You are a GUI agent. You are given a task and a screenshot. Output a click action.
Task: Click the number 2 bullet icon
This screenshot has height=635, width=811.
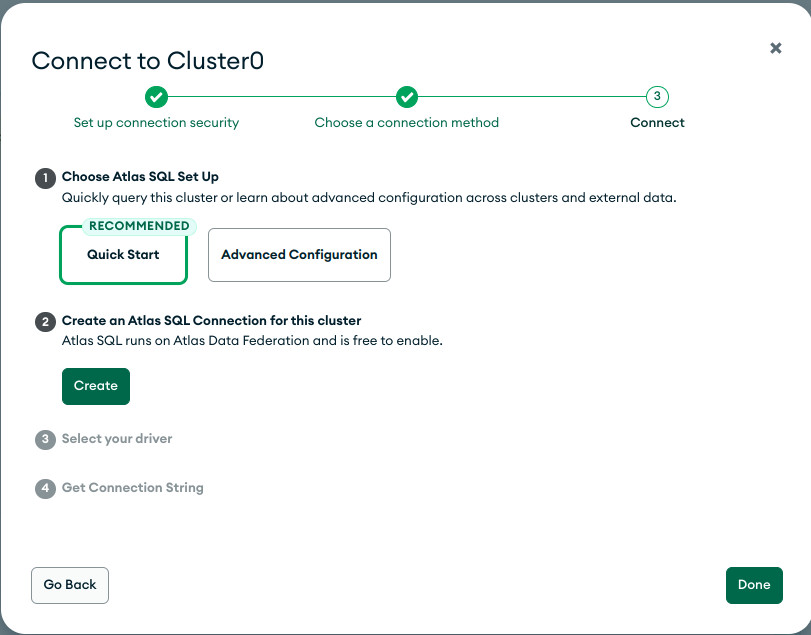(46, 322)
